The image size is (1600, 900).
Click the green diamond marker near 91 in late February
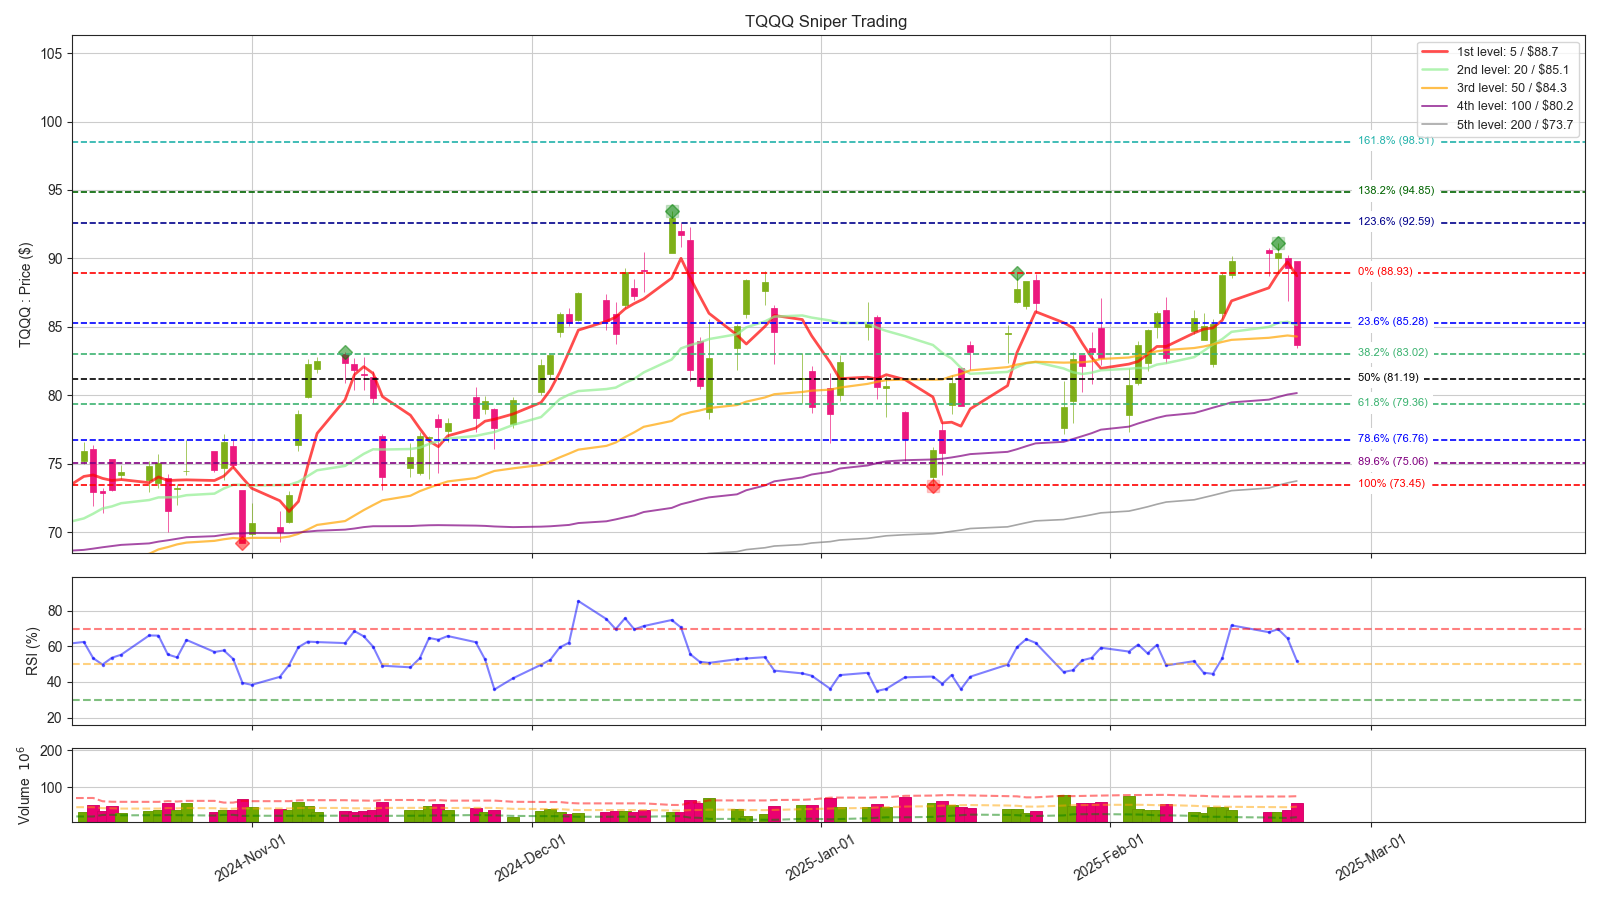pyautogui.click(x=1278, y=243)
